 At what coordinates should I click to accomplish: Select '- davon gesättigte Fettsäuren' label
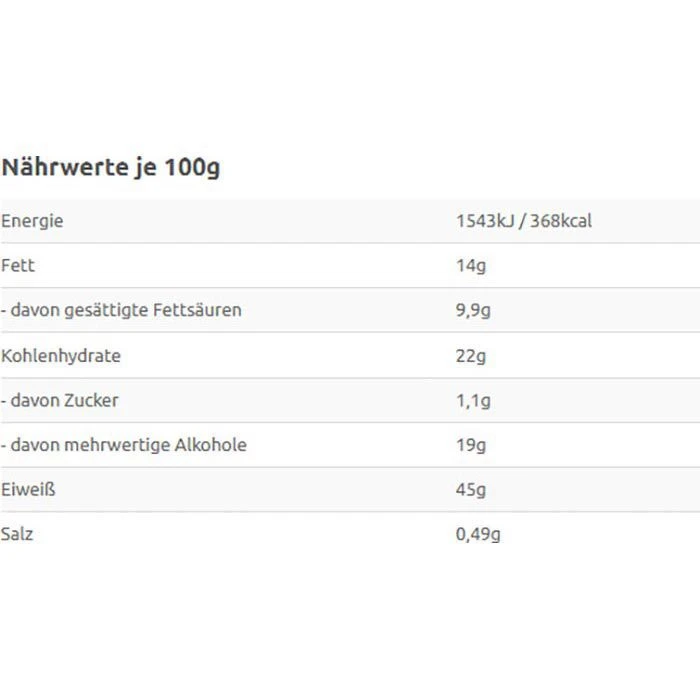[x=121, y=310]
